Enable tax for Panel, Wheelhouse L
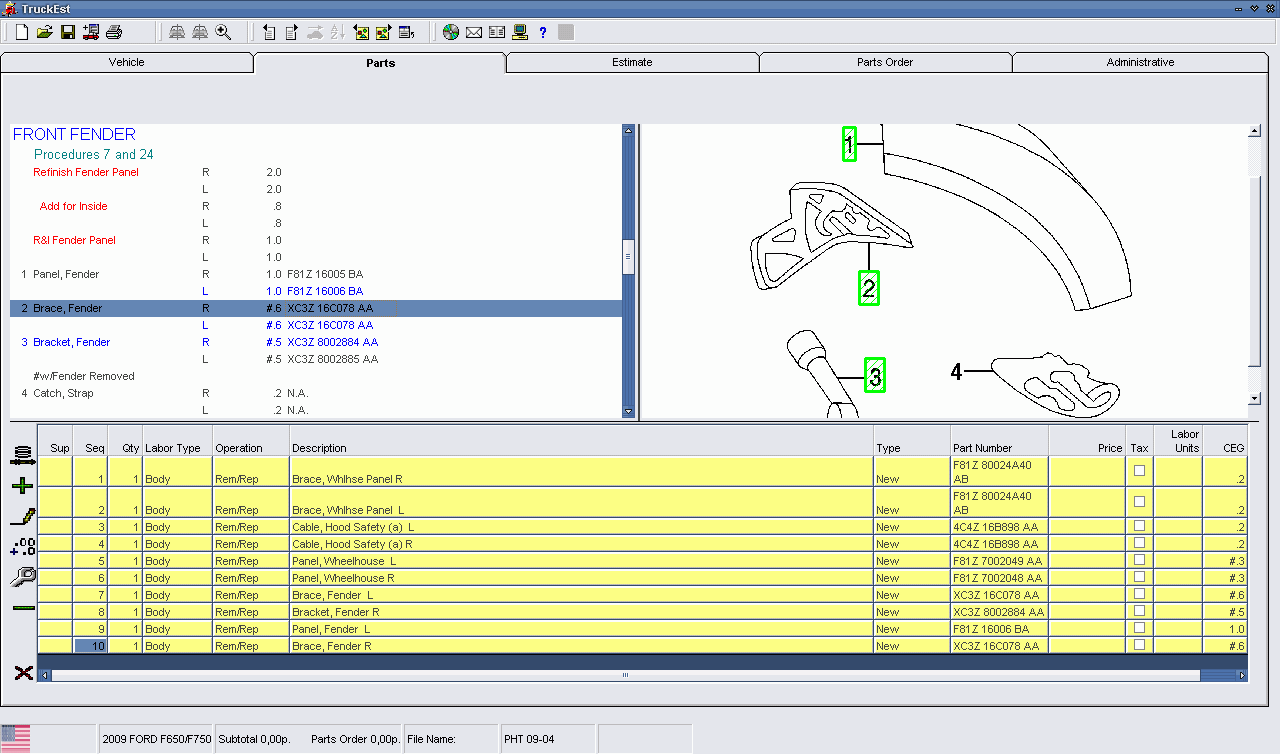Screen dimensions: 1280x754 coord(1139,561)
